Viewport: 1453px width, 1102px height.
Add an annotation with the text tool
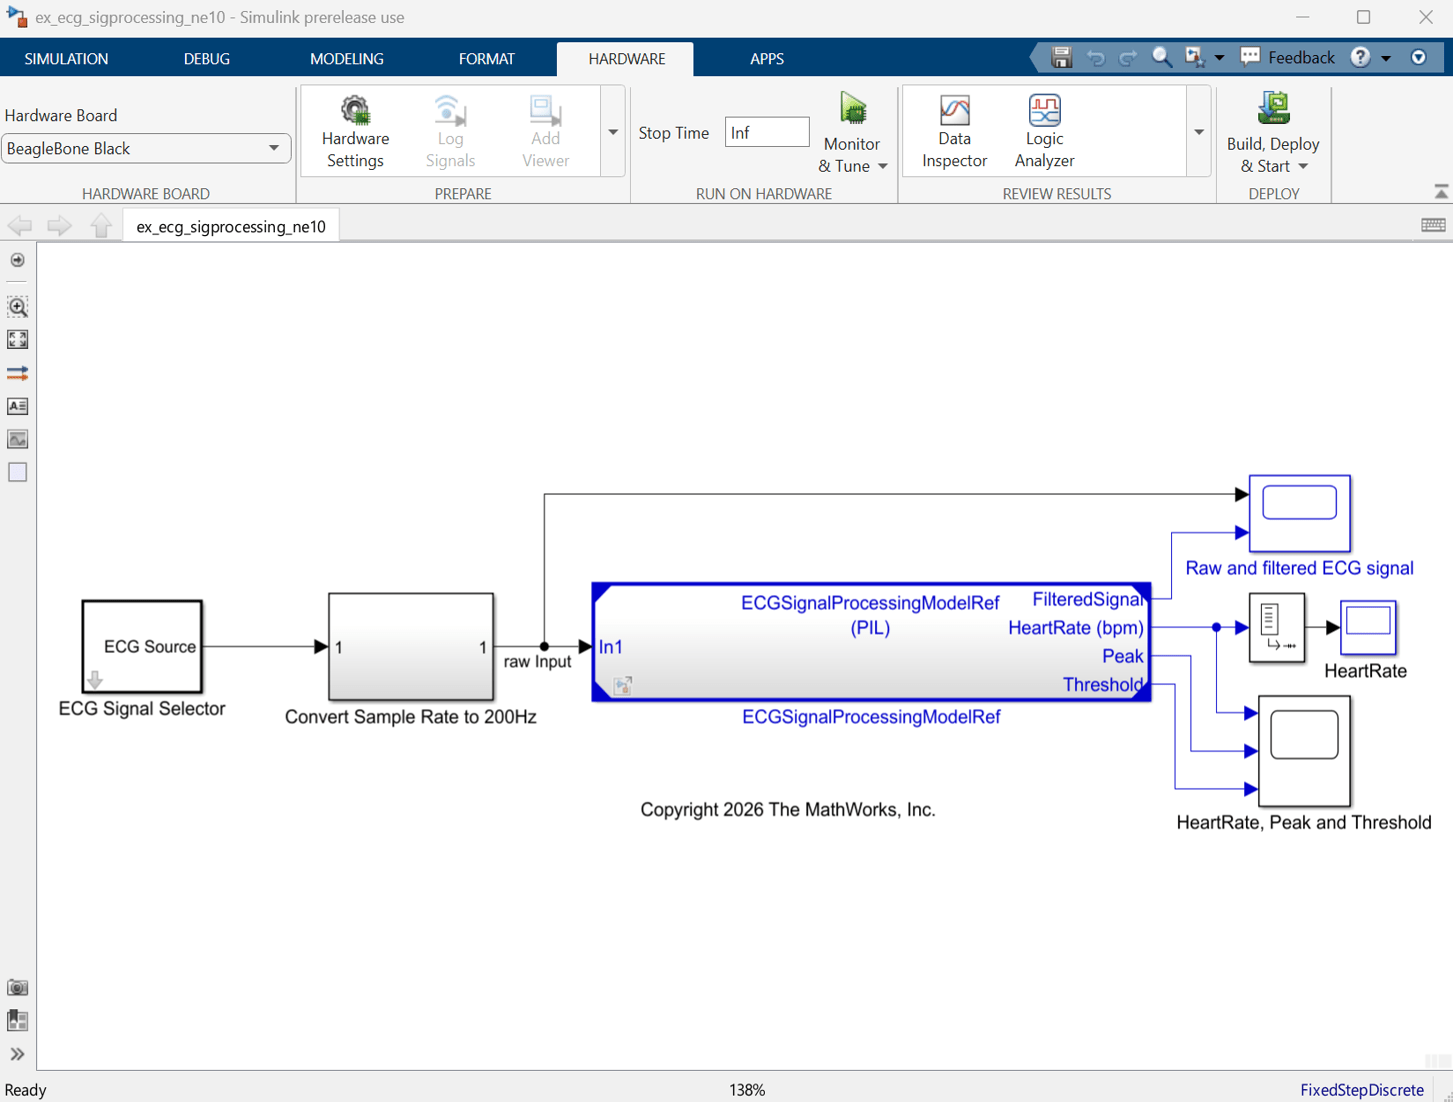tap(17, 406)
